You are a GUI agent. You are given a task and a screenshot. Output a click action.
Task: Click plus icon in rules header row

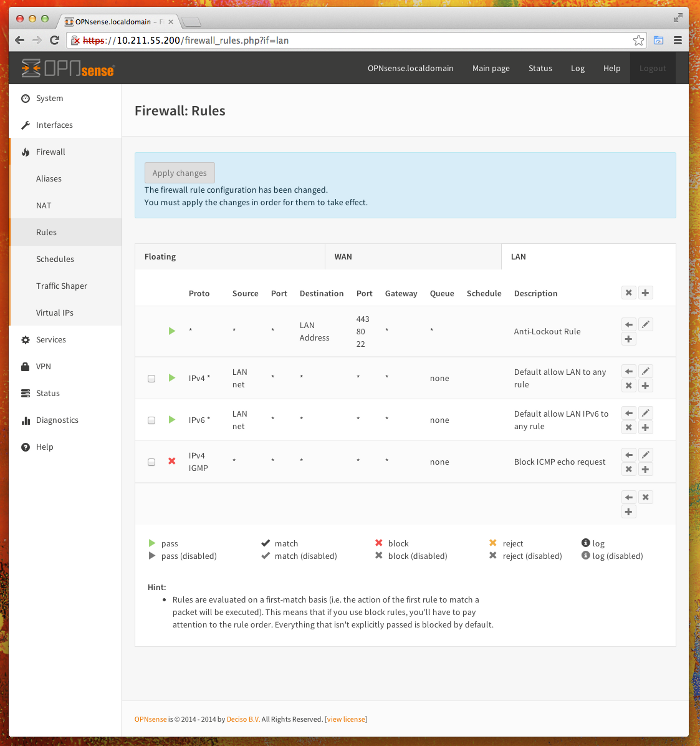645,293
